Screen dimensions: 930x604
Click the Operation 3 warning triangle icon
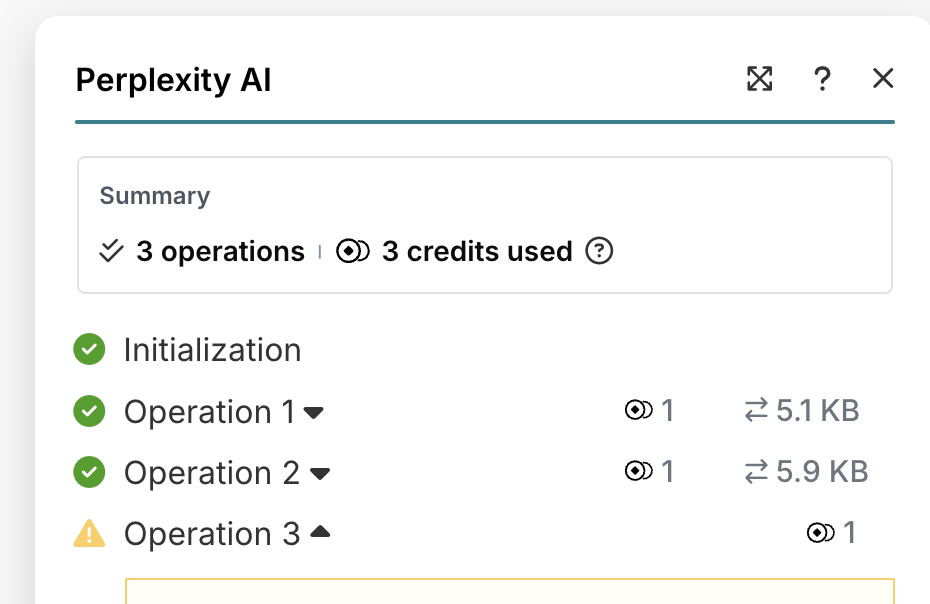point(90,534)
